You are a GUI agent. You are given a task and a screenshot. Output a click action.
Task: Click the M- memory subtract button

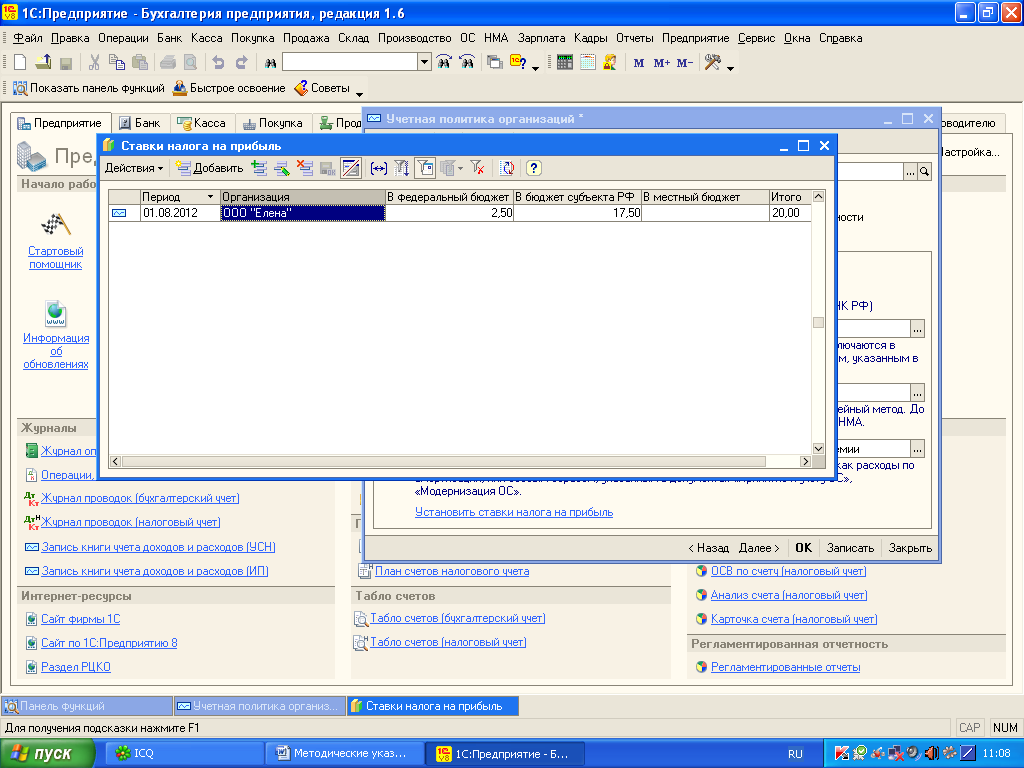pos(684,63)
